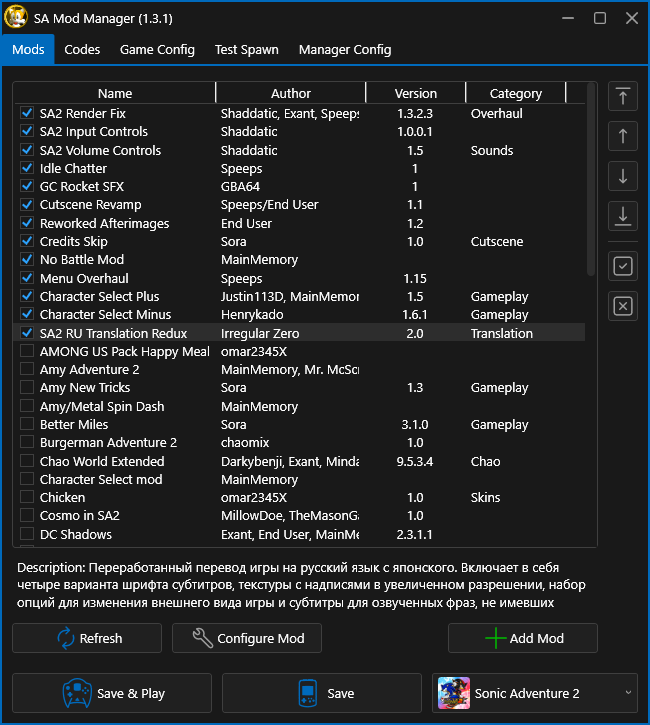Enable the Better Miles mod

[27, 424]
